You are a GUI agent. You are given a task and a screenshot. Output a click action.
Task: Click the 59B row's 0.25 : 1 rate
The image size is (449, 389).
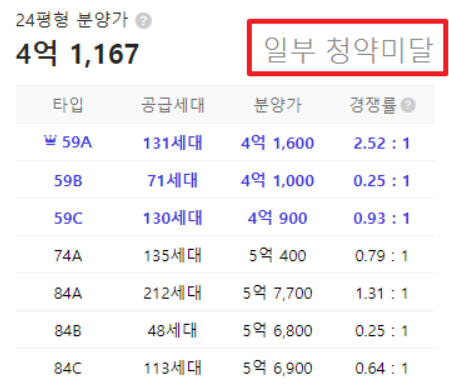click(381, 181)
